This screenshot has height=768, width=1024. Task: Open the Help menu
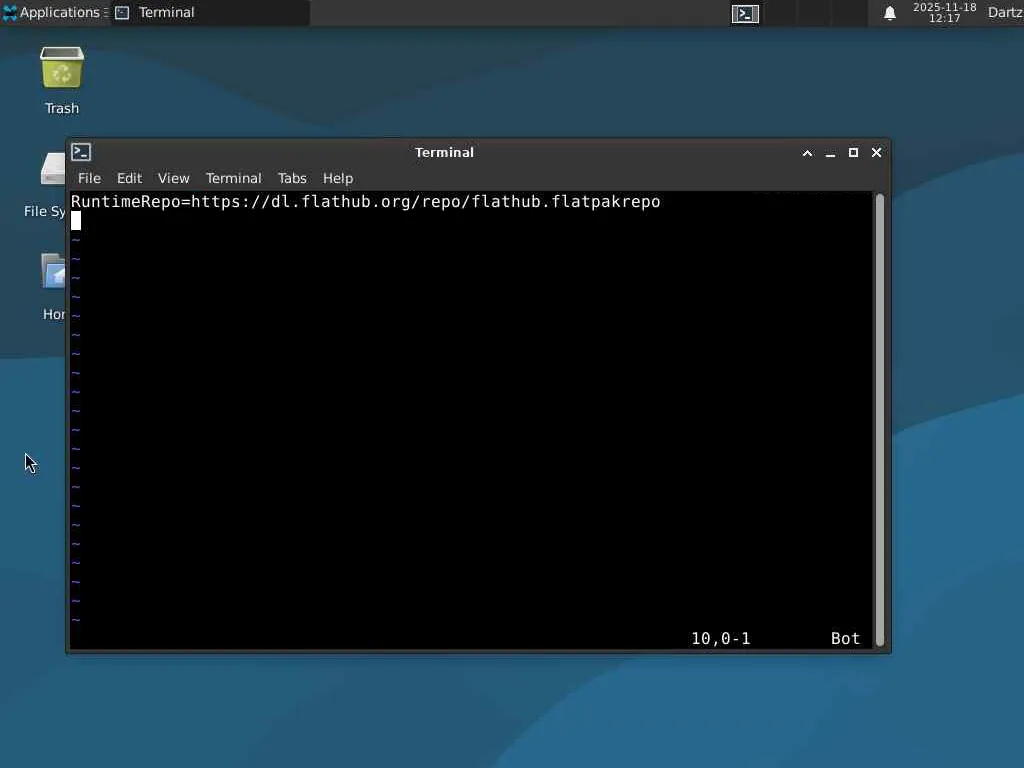click(x=338, y=178)
